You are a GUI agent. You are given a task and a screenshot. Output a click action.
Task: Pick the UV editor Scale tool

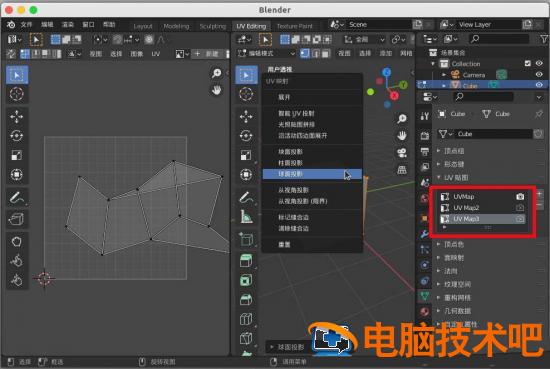click(x=17, y=155)
